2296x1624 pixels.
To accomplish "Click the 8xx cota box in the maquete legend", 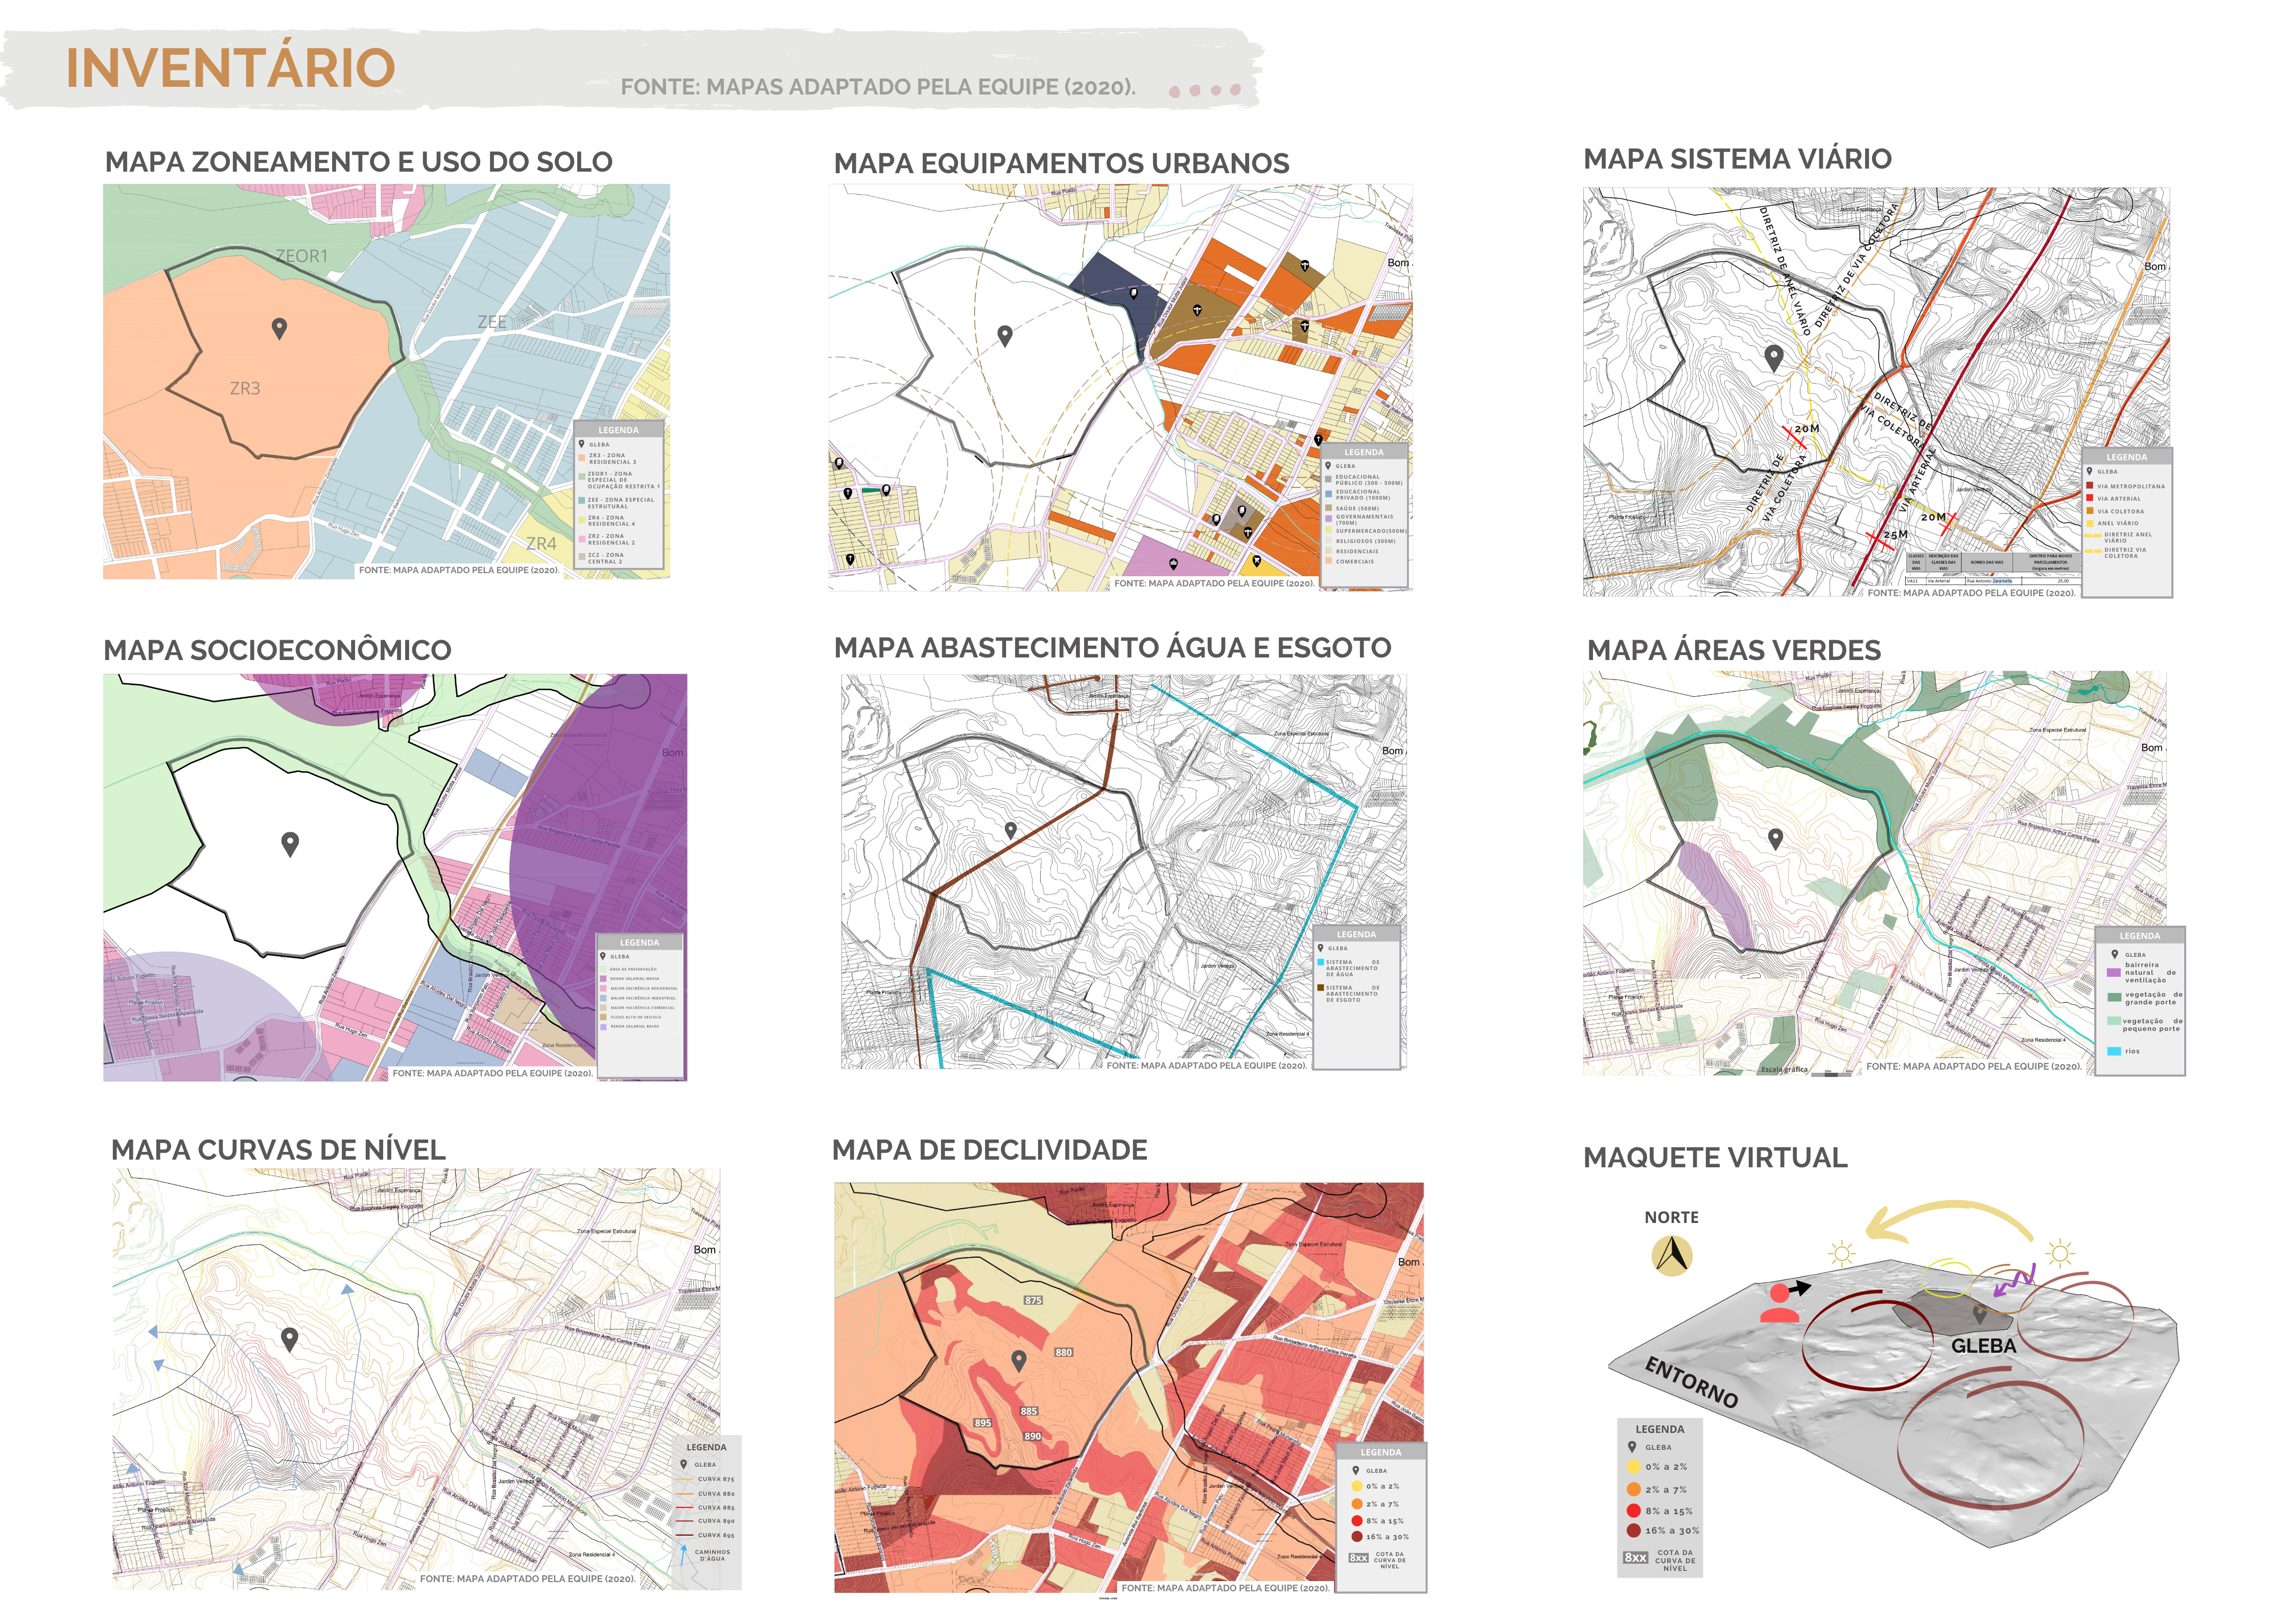I will 1635,1557.
